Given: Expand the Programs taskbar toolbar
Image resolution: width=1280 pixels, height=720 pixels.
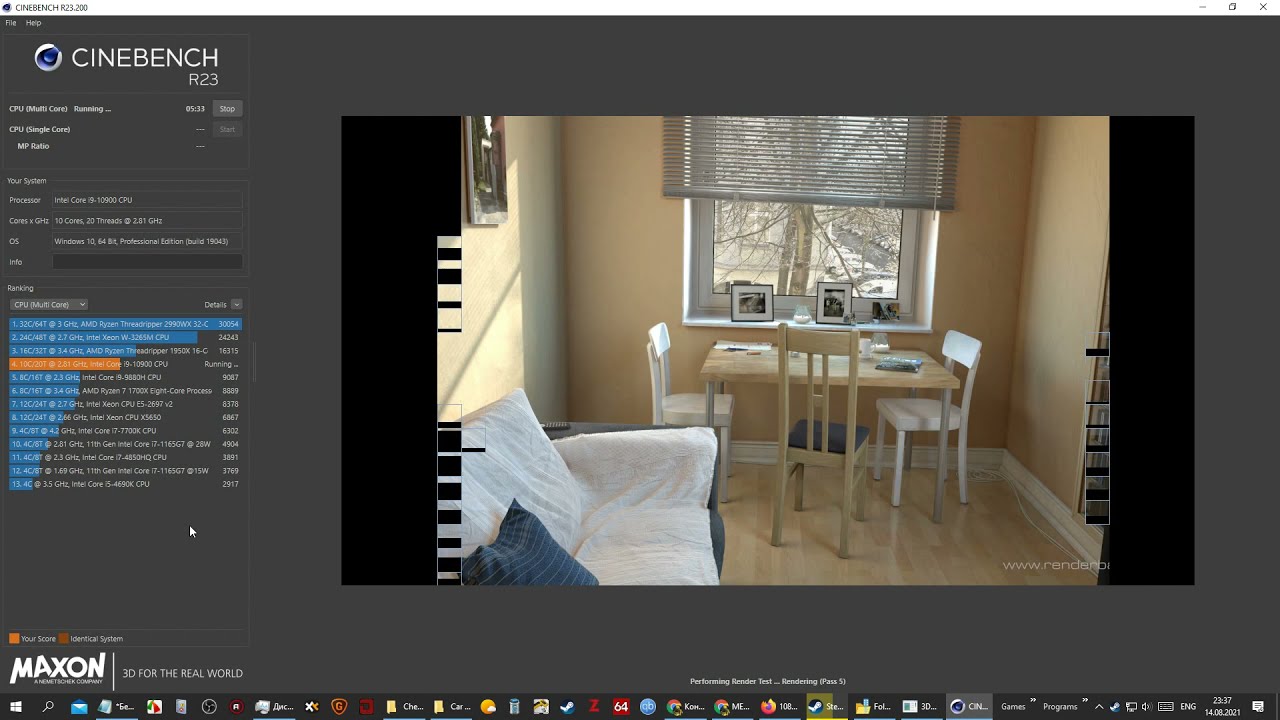Looking at the screenshot, I should pyautogui.click(x=1085, y=701).
